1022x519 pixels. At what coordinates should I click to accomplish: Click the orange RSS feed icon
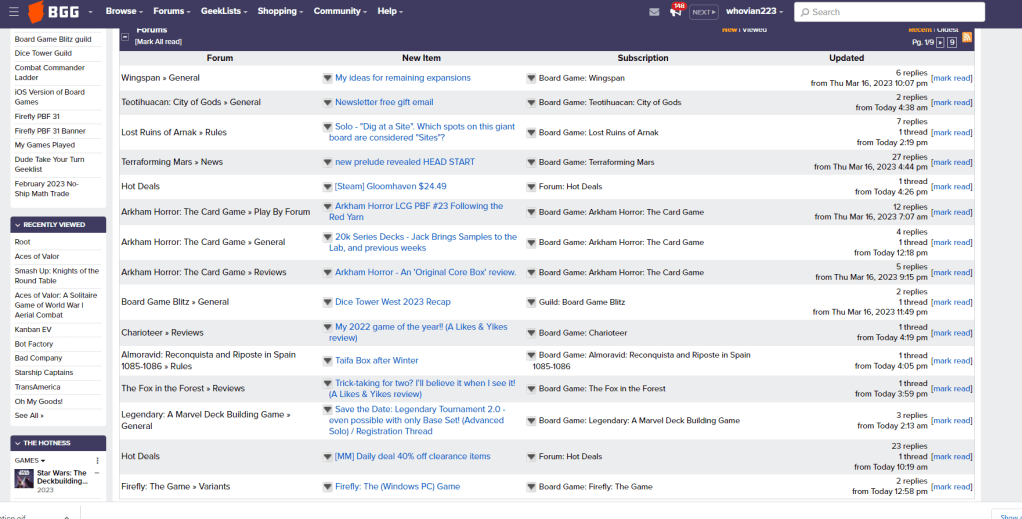coord(967,37)
